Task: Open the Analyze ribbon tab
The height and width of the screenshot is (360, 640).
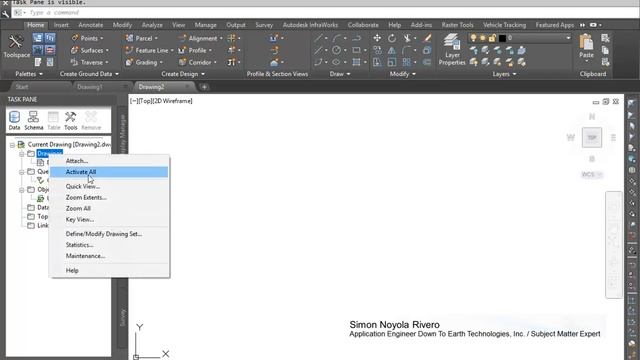Action: [152, 25]
